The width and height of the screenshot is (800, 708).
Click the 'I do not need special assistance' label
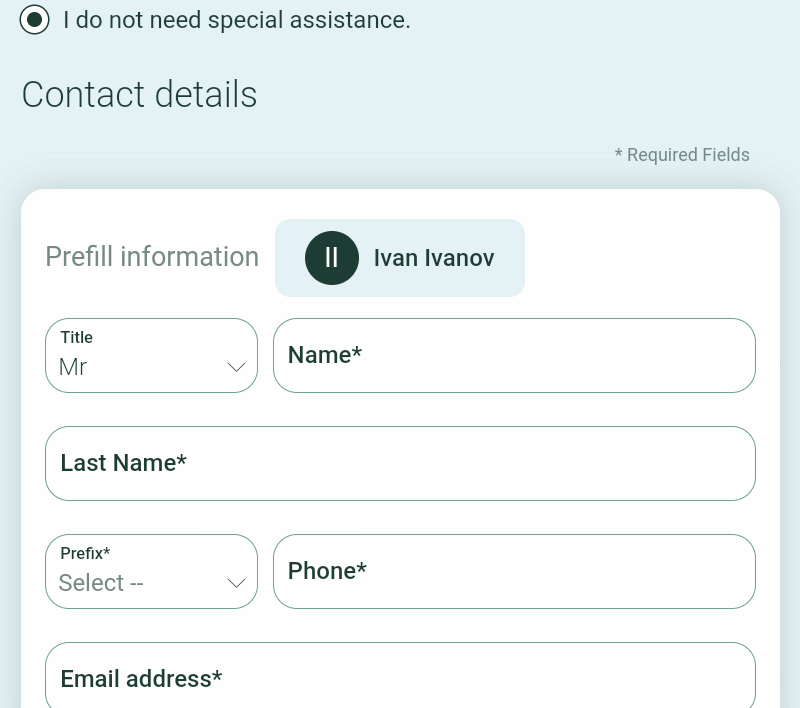[237, 20]
